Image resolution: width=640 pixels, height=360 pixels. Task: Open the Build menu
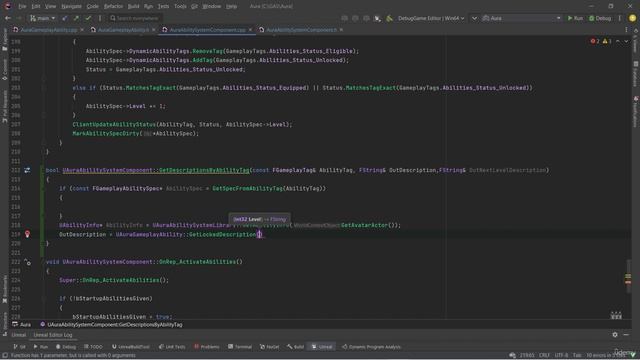pos(133,7)
